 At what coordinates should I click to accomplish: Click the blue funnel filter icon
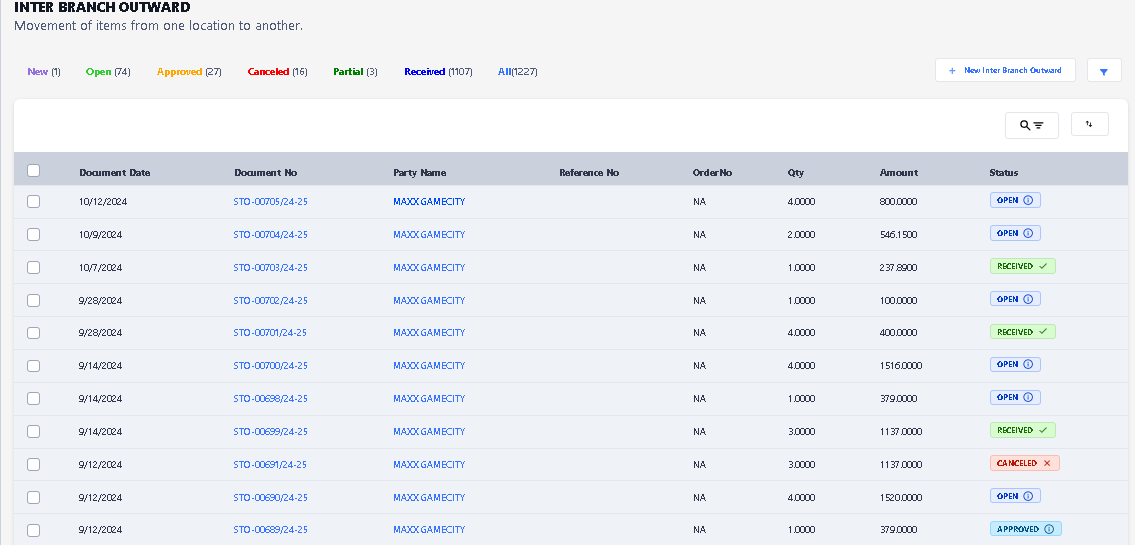point(1104,72)
